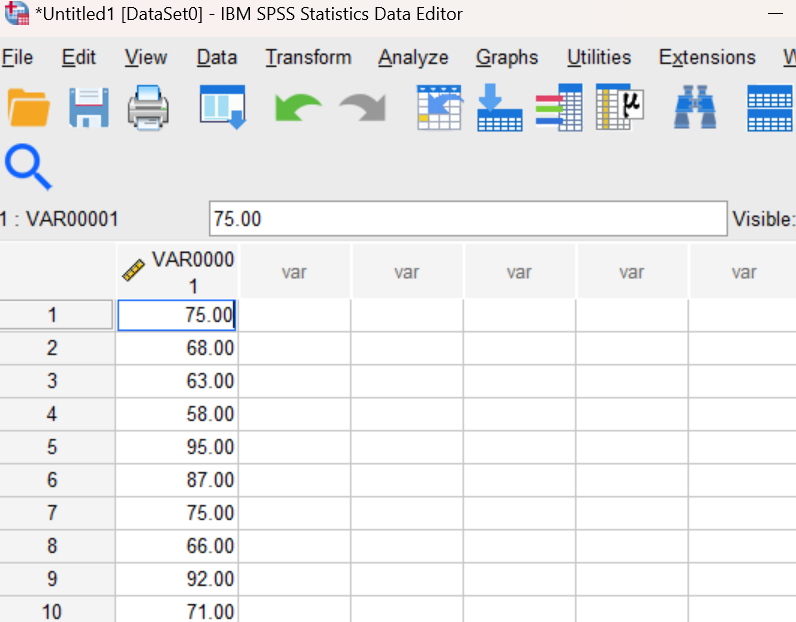This screenshot has height=622, width=796.
Task: Click the Go to variable icon
Action: [500, 108]
